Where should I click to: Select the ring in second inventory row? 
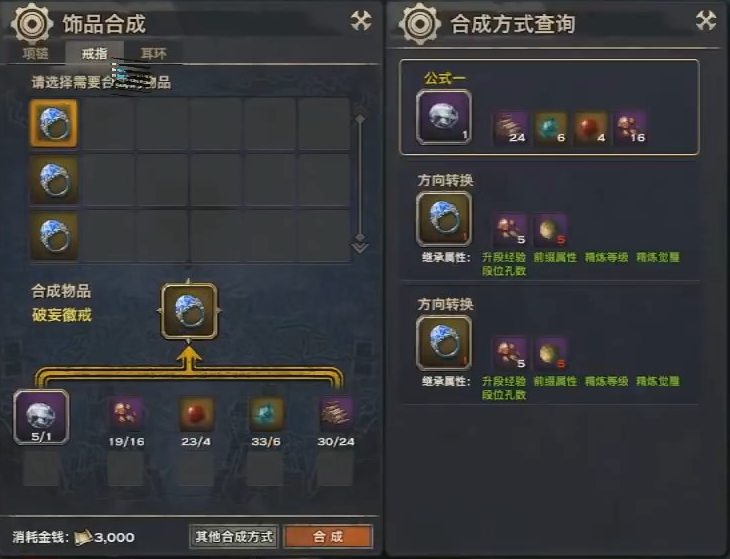tap(54, 180)
